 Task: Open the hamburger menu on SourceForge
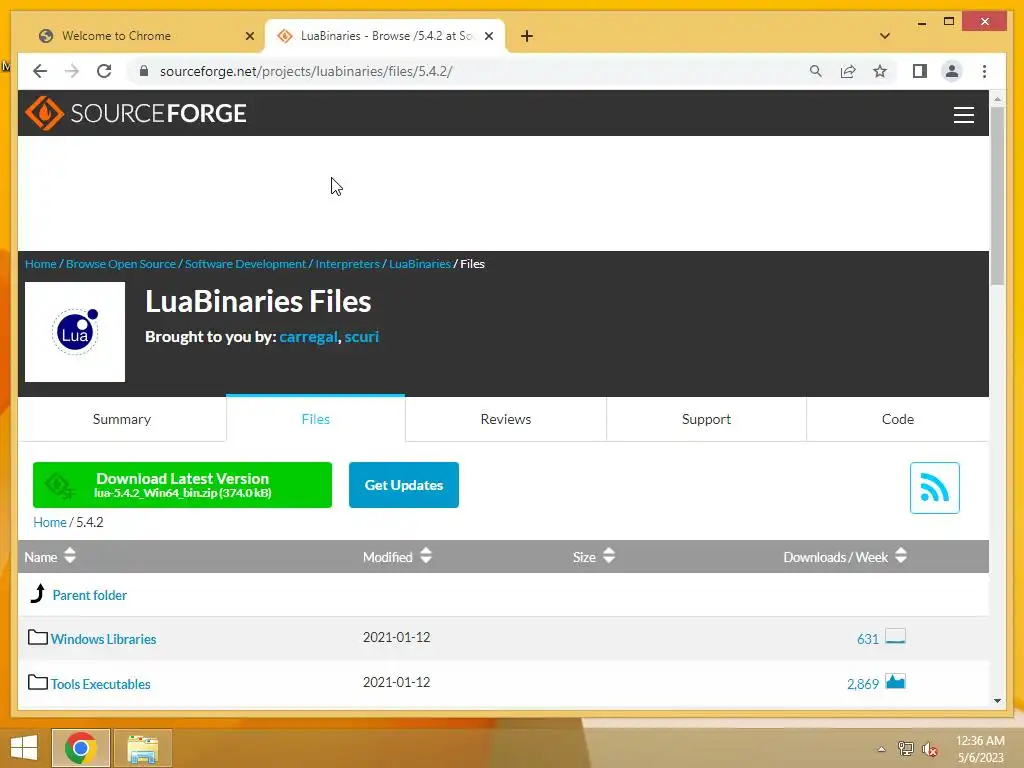coord(963,114)
